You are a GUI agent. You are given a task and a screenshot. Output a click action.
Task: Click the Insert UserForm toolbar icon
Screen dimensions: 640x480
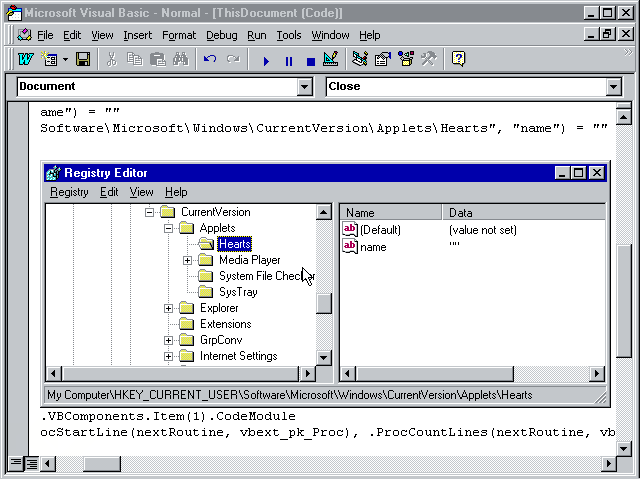(49, 60)
